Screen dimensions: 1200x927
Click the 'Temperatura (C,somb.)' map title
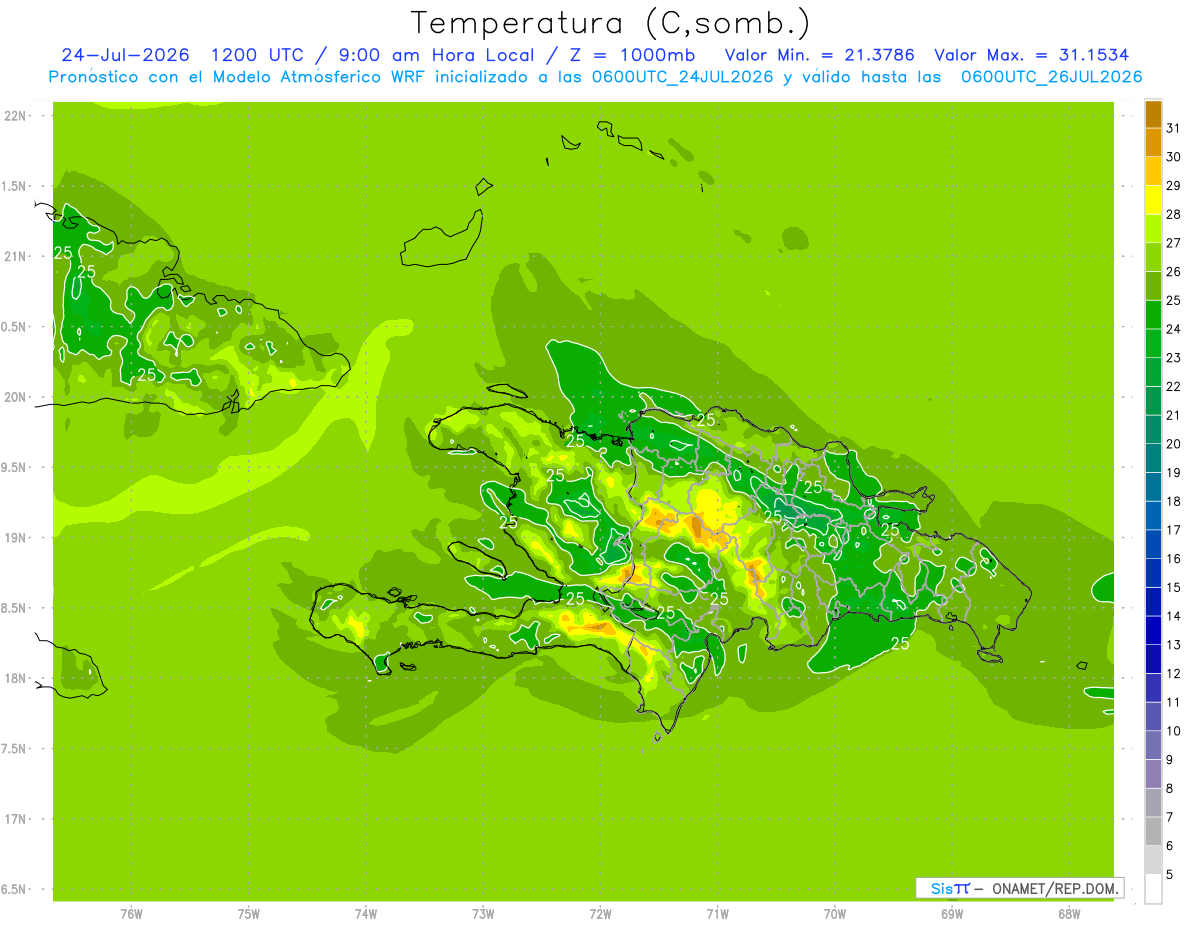[610, 22]
